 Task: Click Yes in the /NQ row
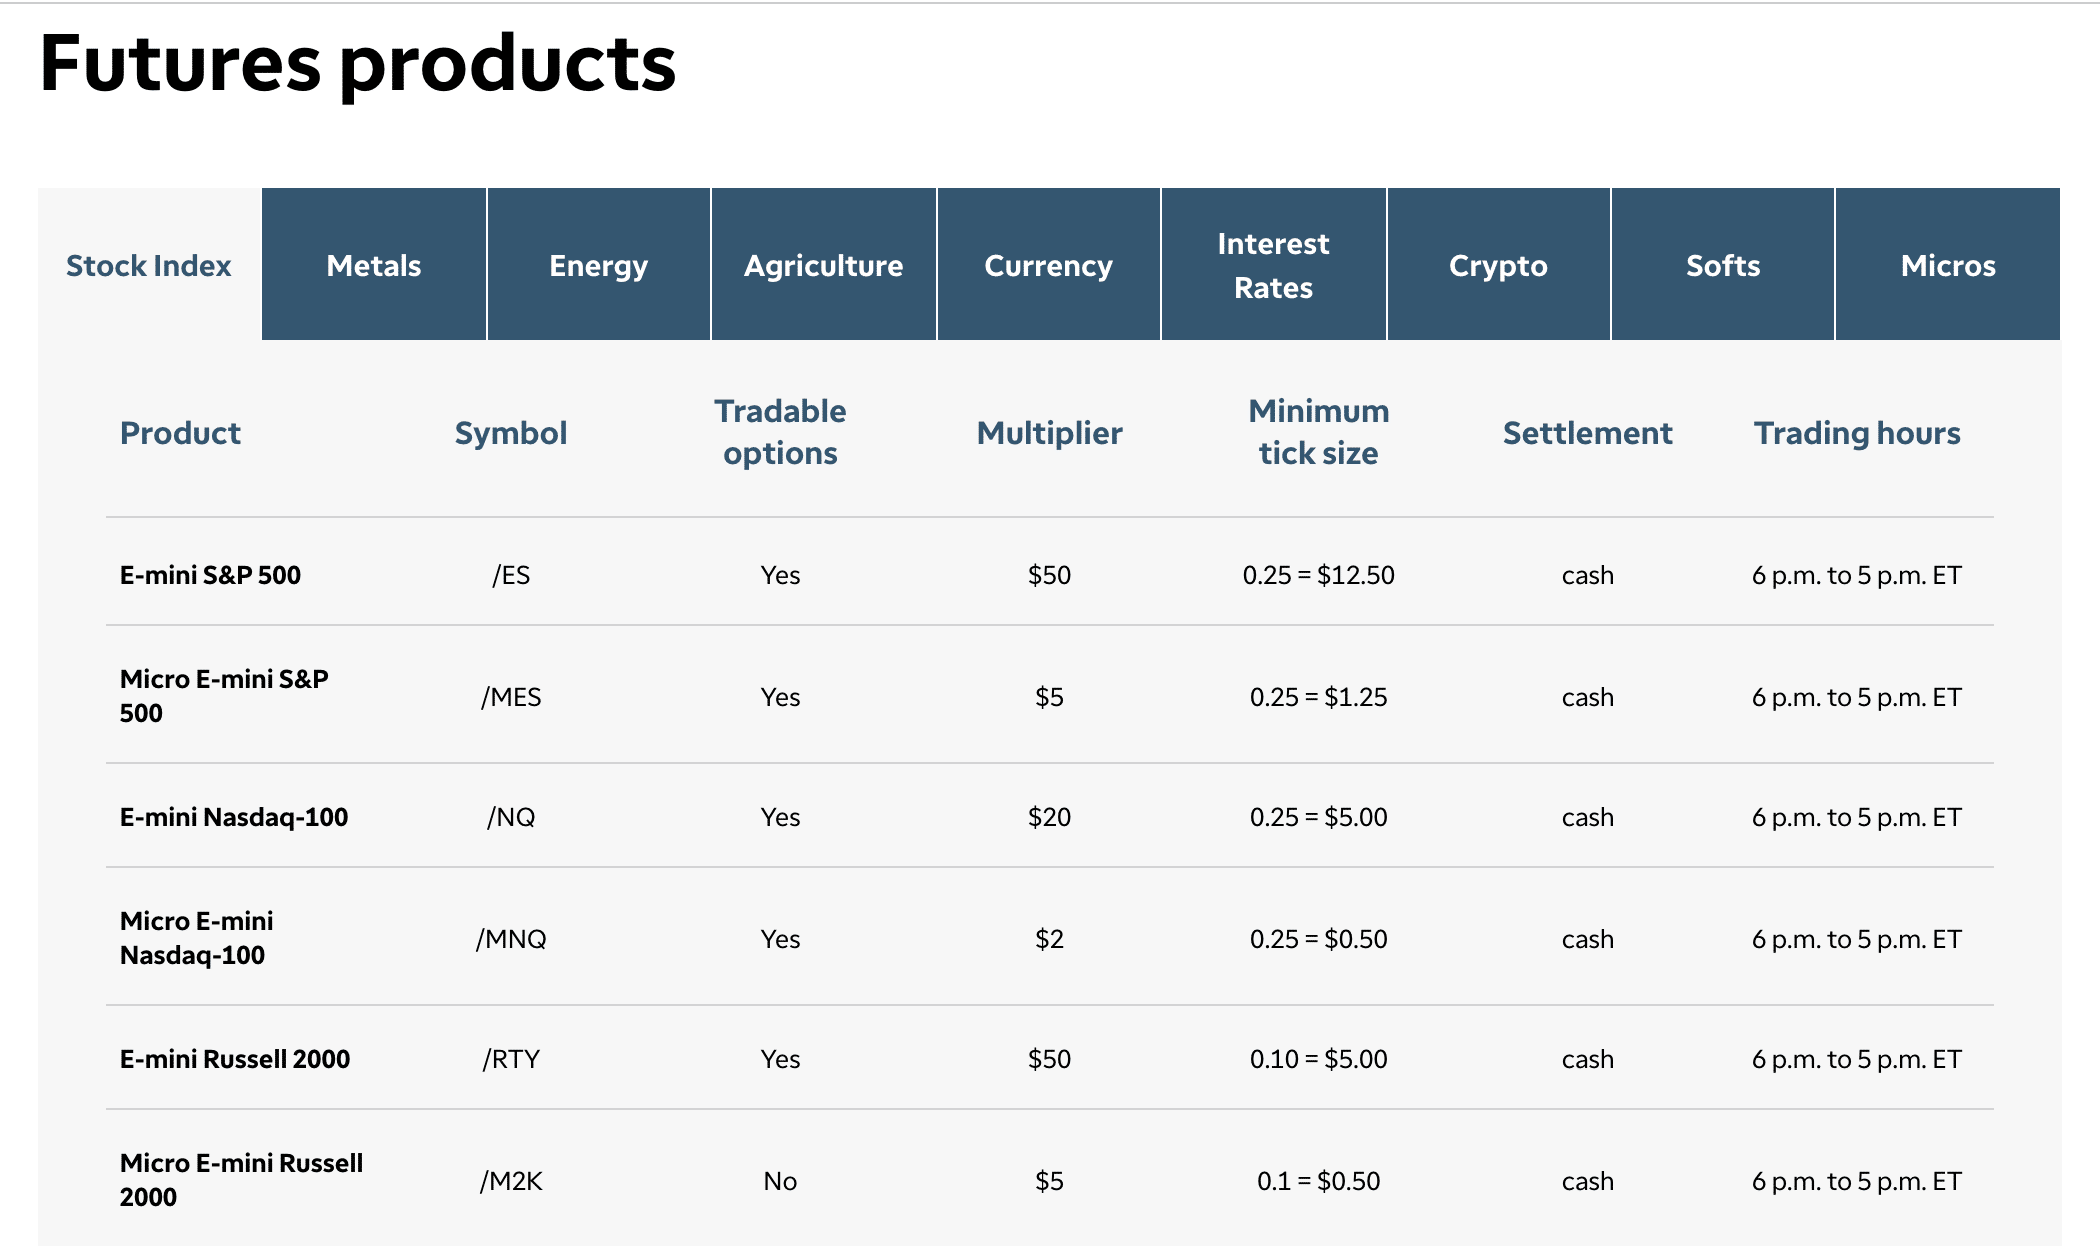point(780,817)
